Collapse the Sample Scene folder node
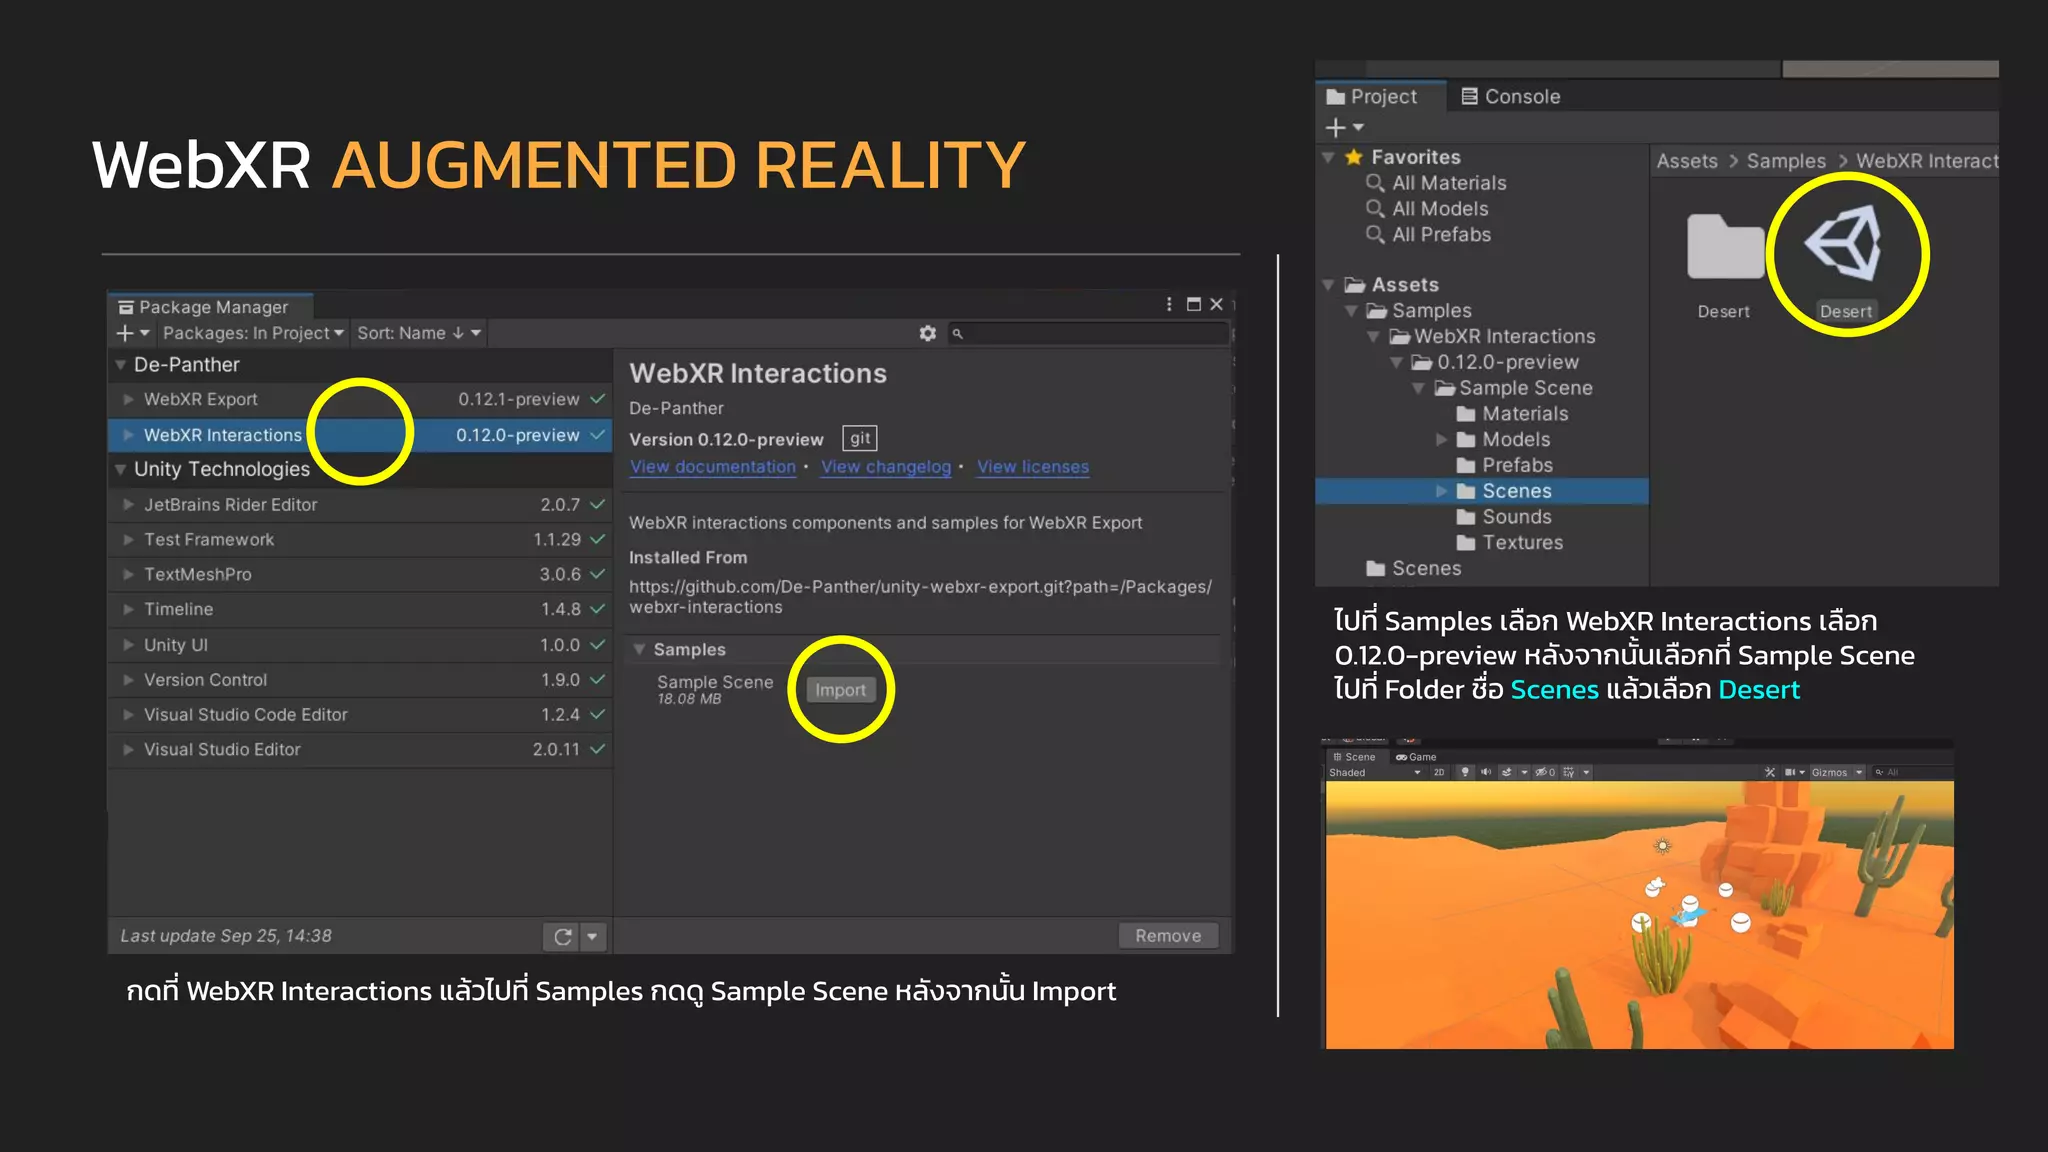This screenshot has width=2048, height=1152. point(1418,388)
